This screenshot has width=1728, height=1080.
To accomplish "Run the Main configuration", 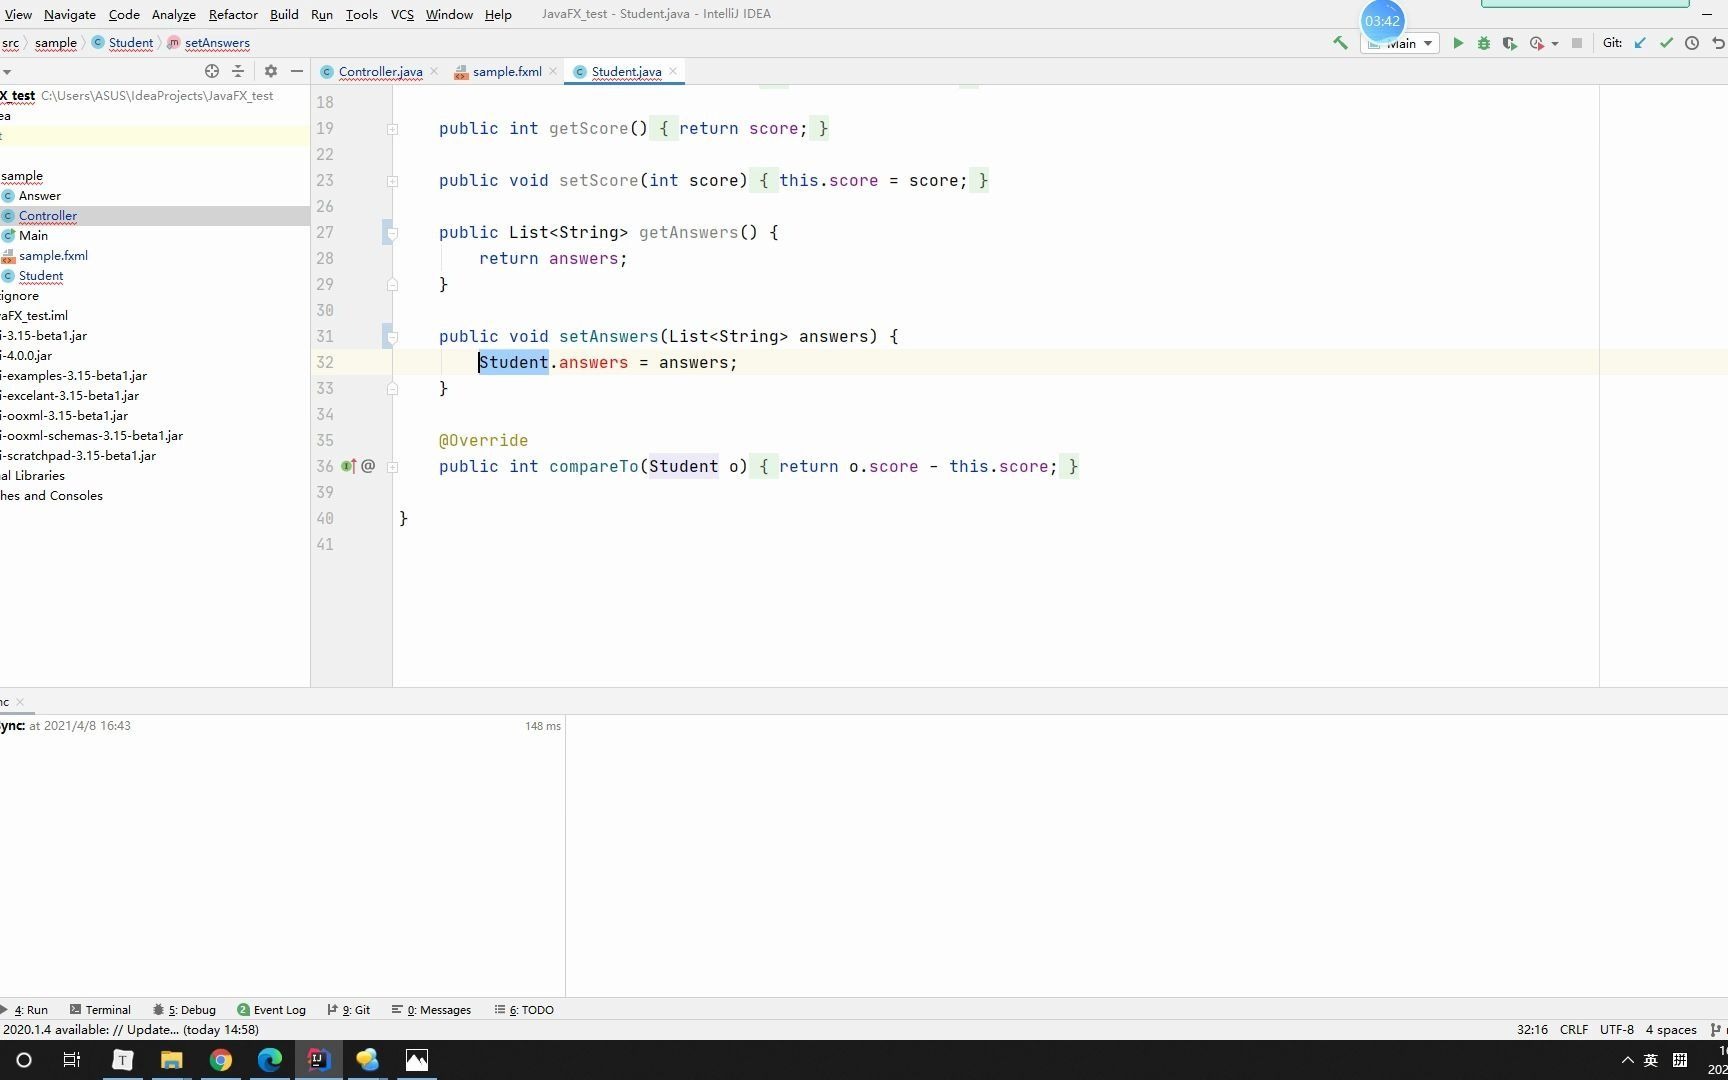I will (1458, 43).
